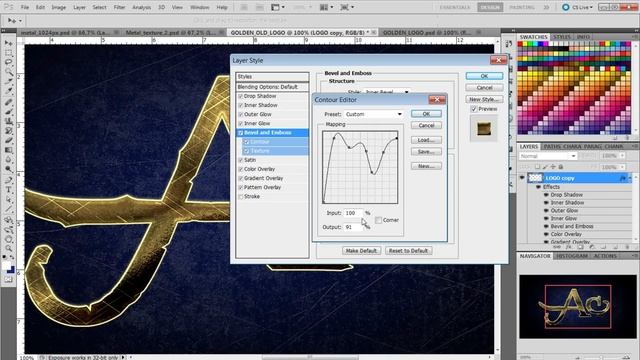
Task: Select the Move tool
Action: [9, 43]
